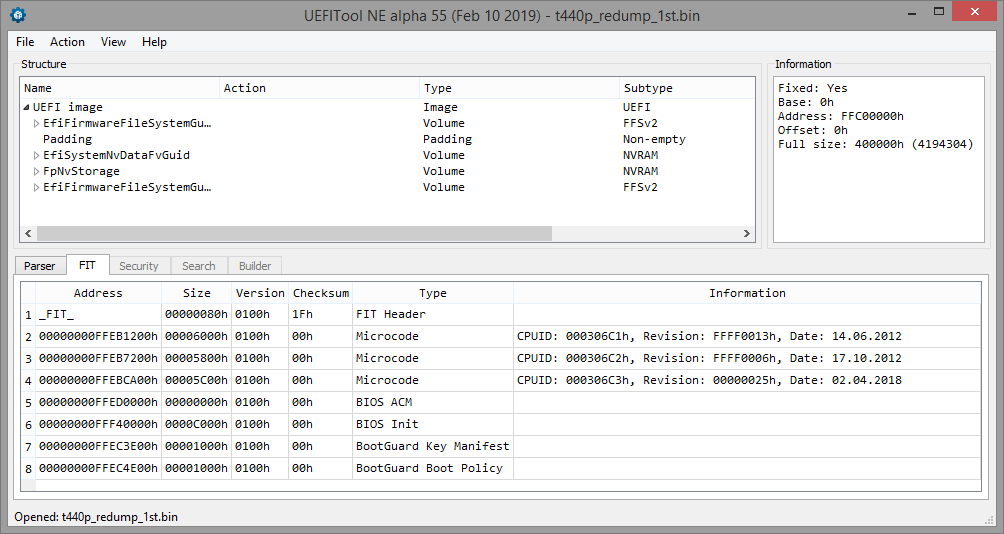Click row header number 8 in FIT table
The height and width of the screenshot is (534, 1004).
pos(28,469)
